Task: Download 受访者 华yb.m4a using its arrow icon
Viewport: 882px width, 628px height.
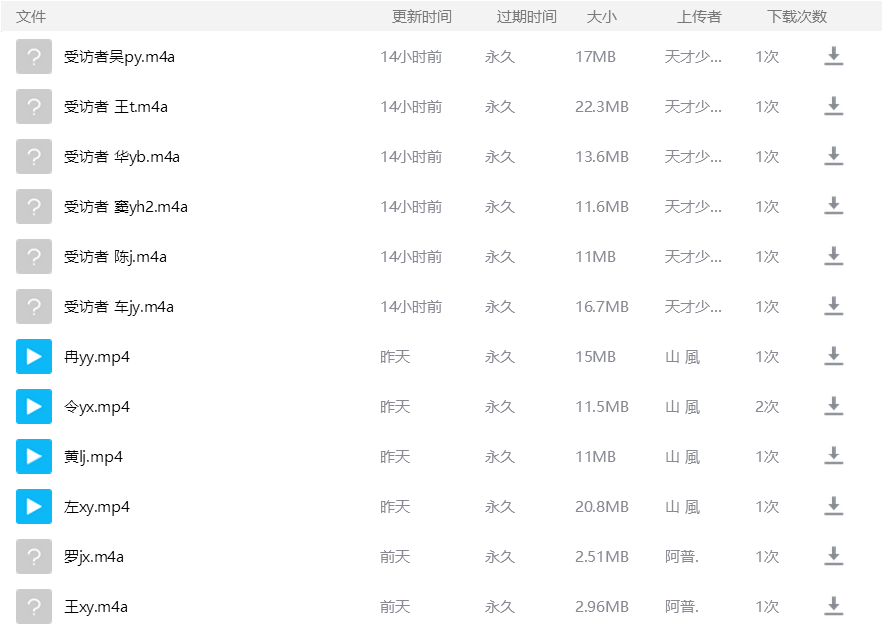Action: (x=833, y=157)
